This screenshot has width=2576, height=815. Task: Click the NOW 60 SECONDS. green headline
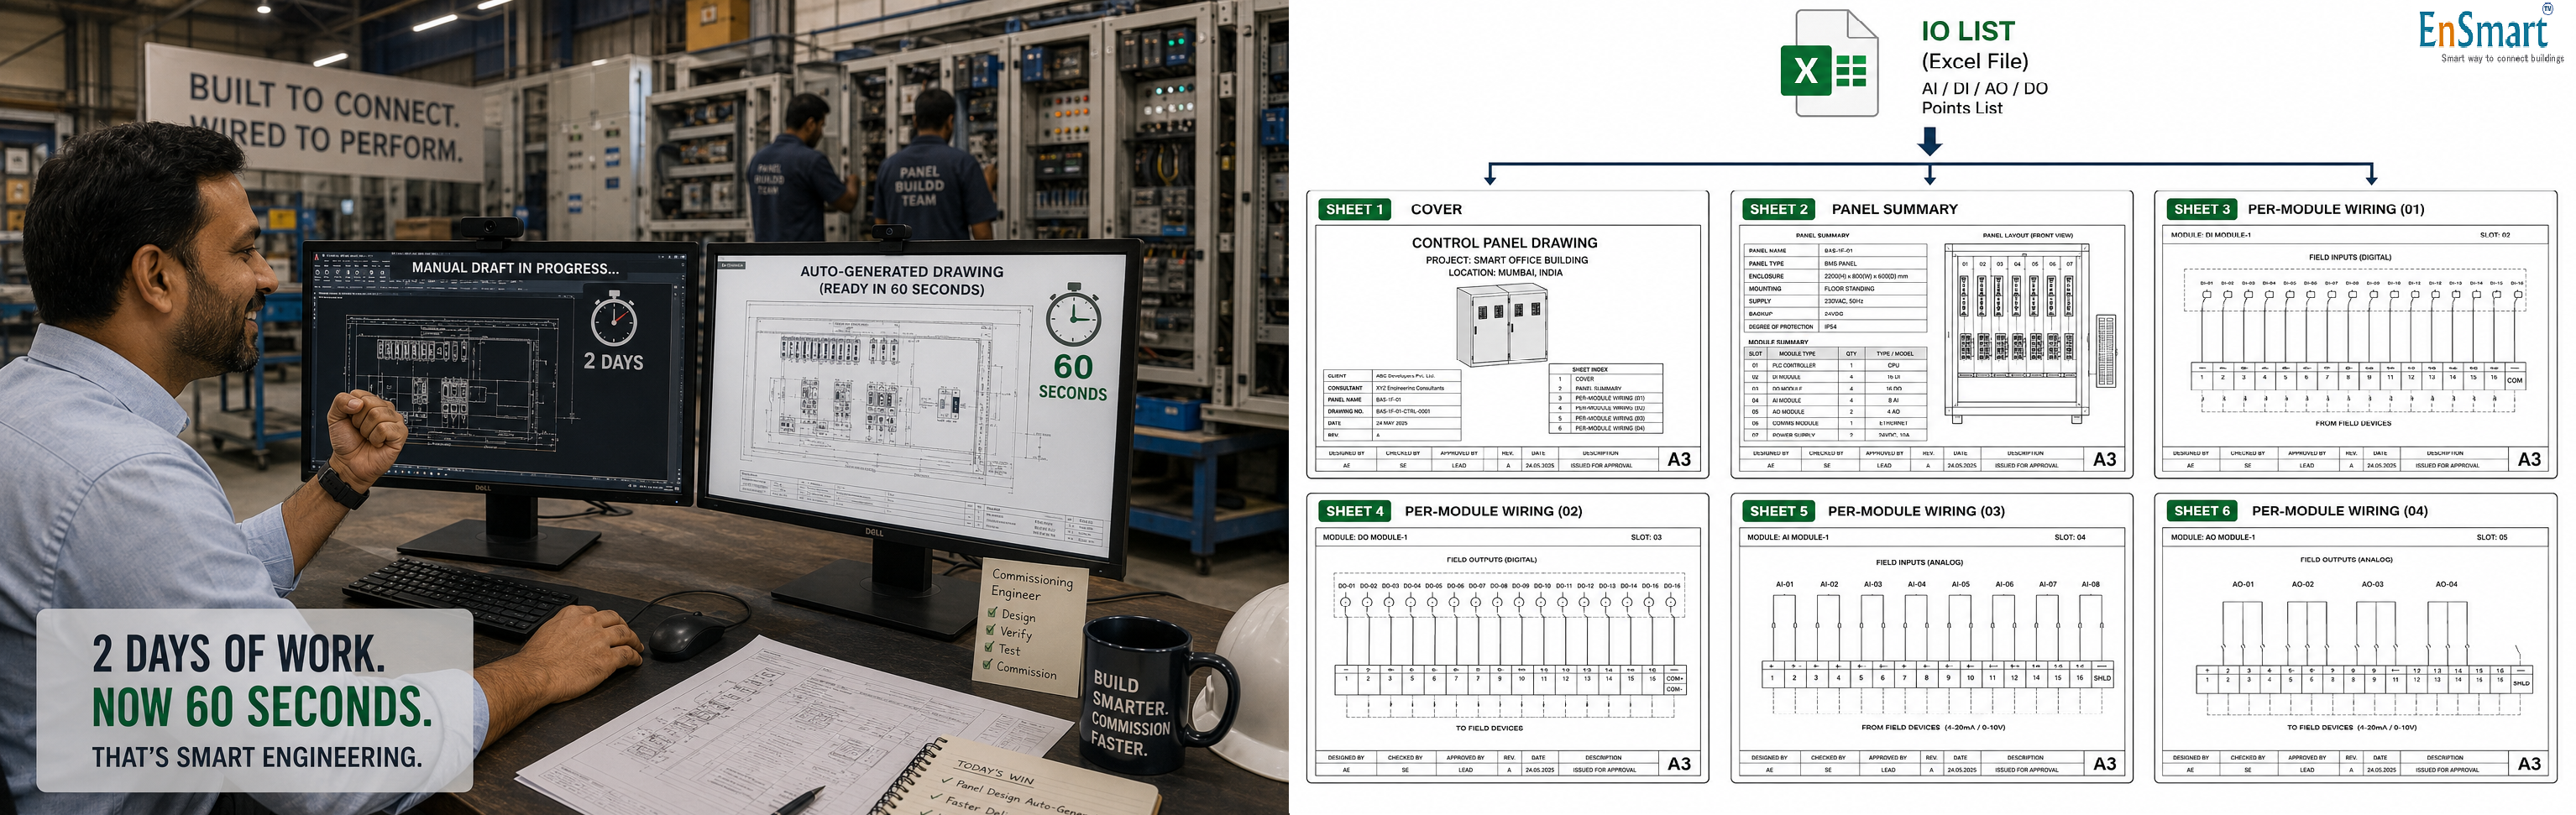coord(262,707)
